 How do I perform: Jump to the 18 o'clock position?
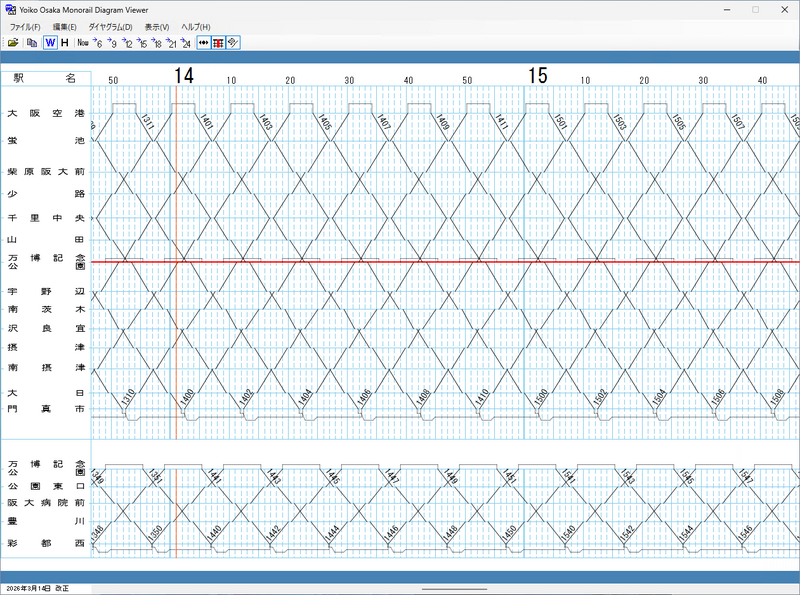156,43
